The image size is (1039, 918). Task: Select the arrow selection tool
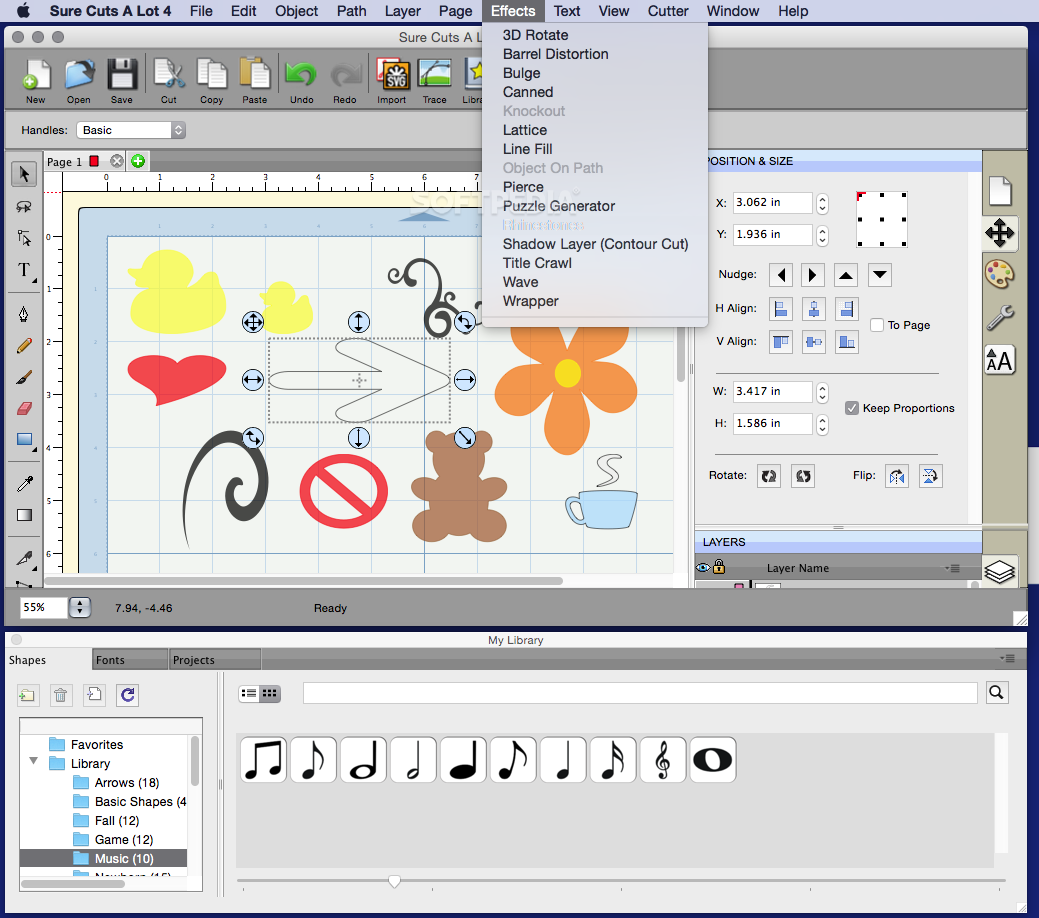pyautogui.click(x=24, y=174)
